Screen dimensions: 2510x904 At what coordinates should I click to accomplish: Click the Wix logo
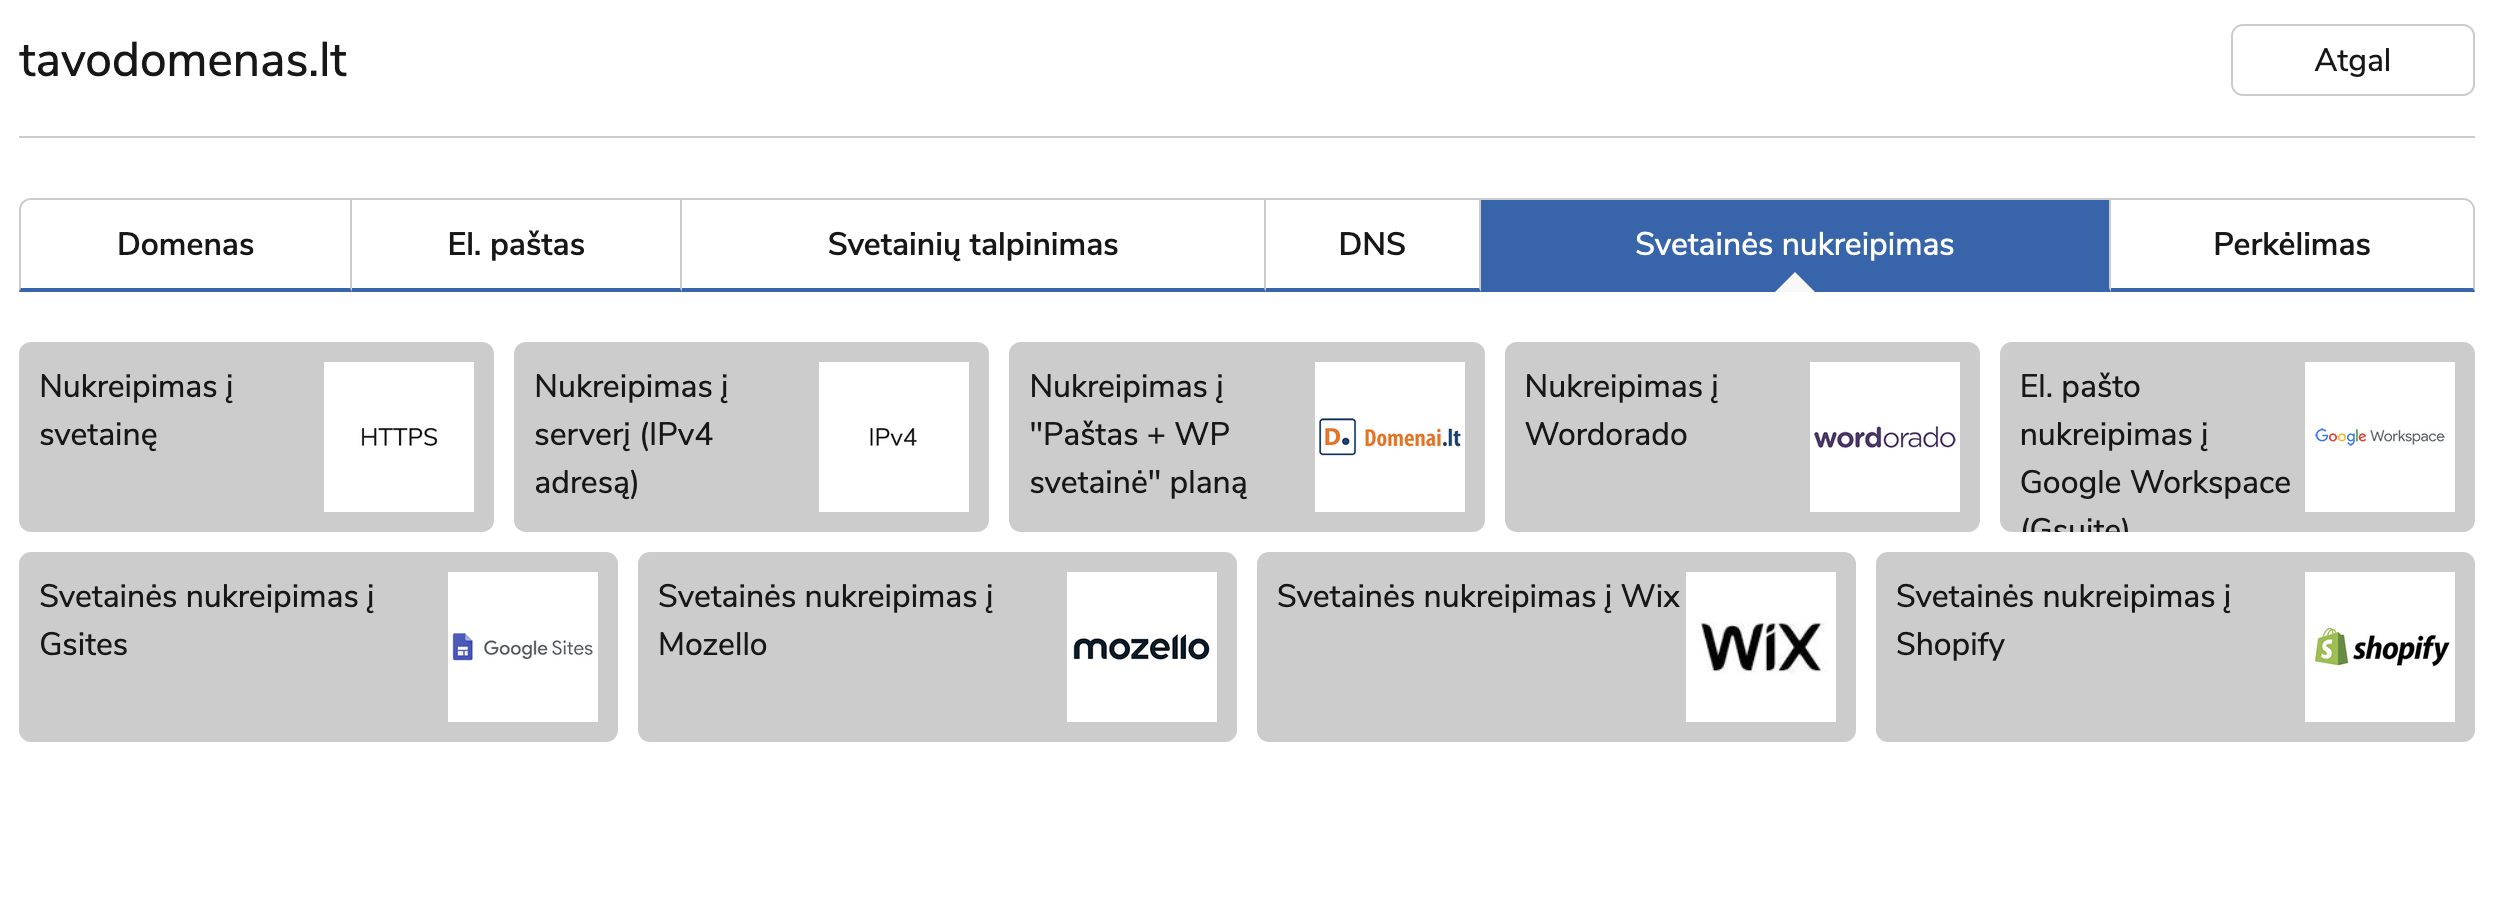(x=1760, y=647)
